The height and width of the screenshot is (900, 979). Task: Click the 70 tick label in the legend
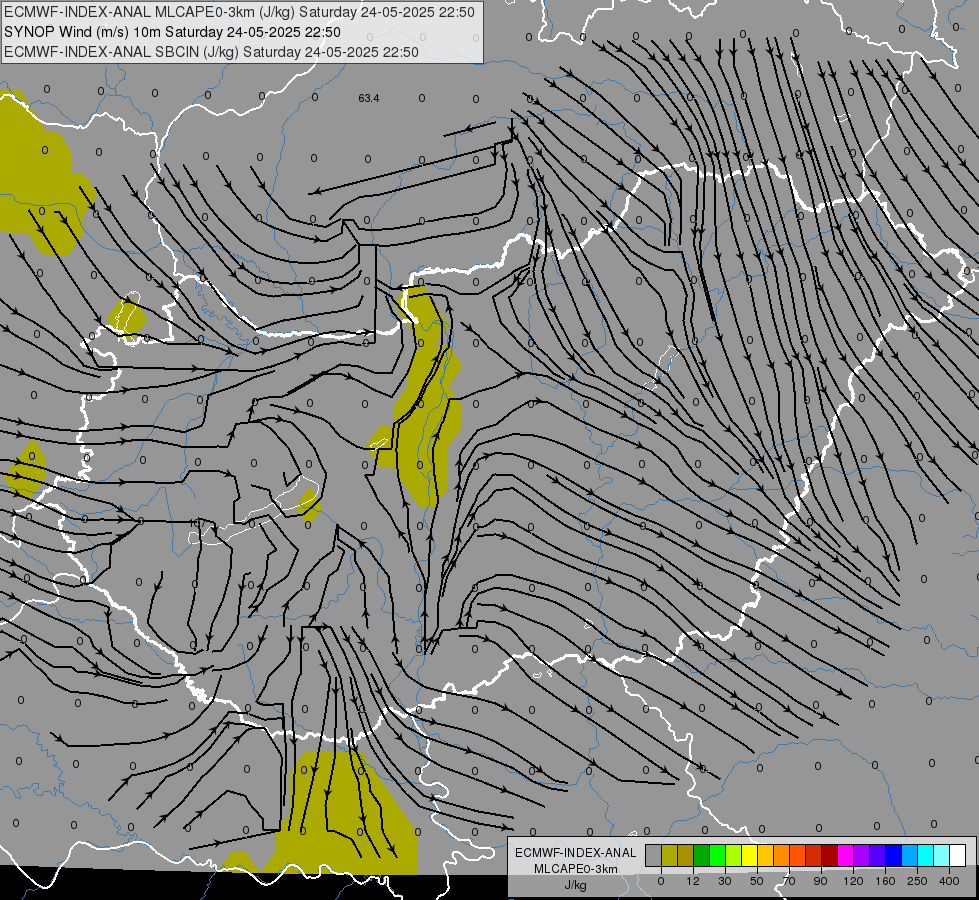click(789, 881)
